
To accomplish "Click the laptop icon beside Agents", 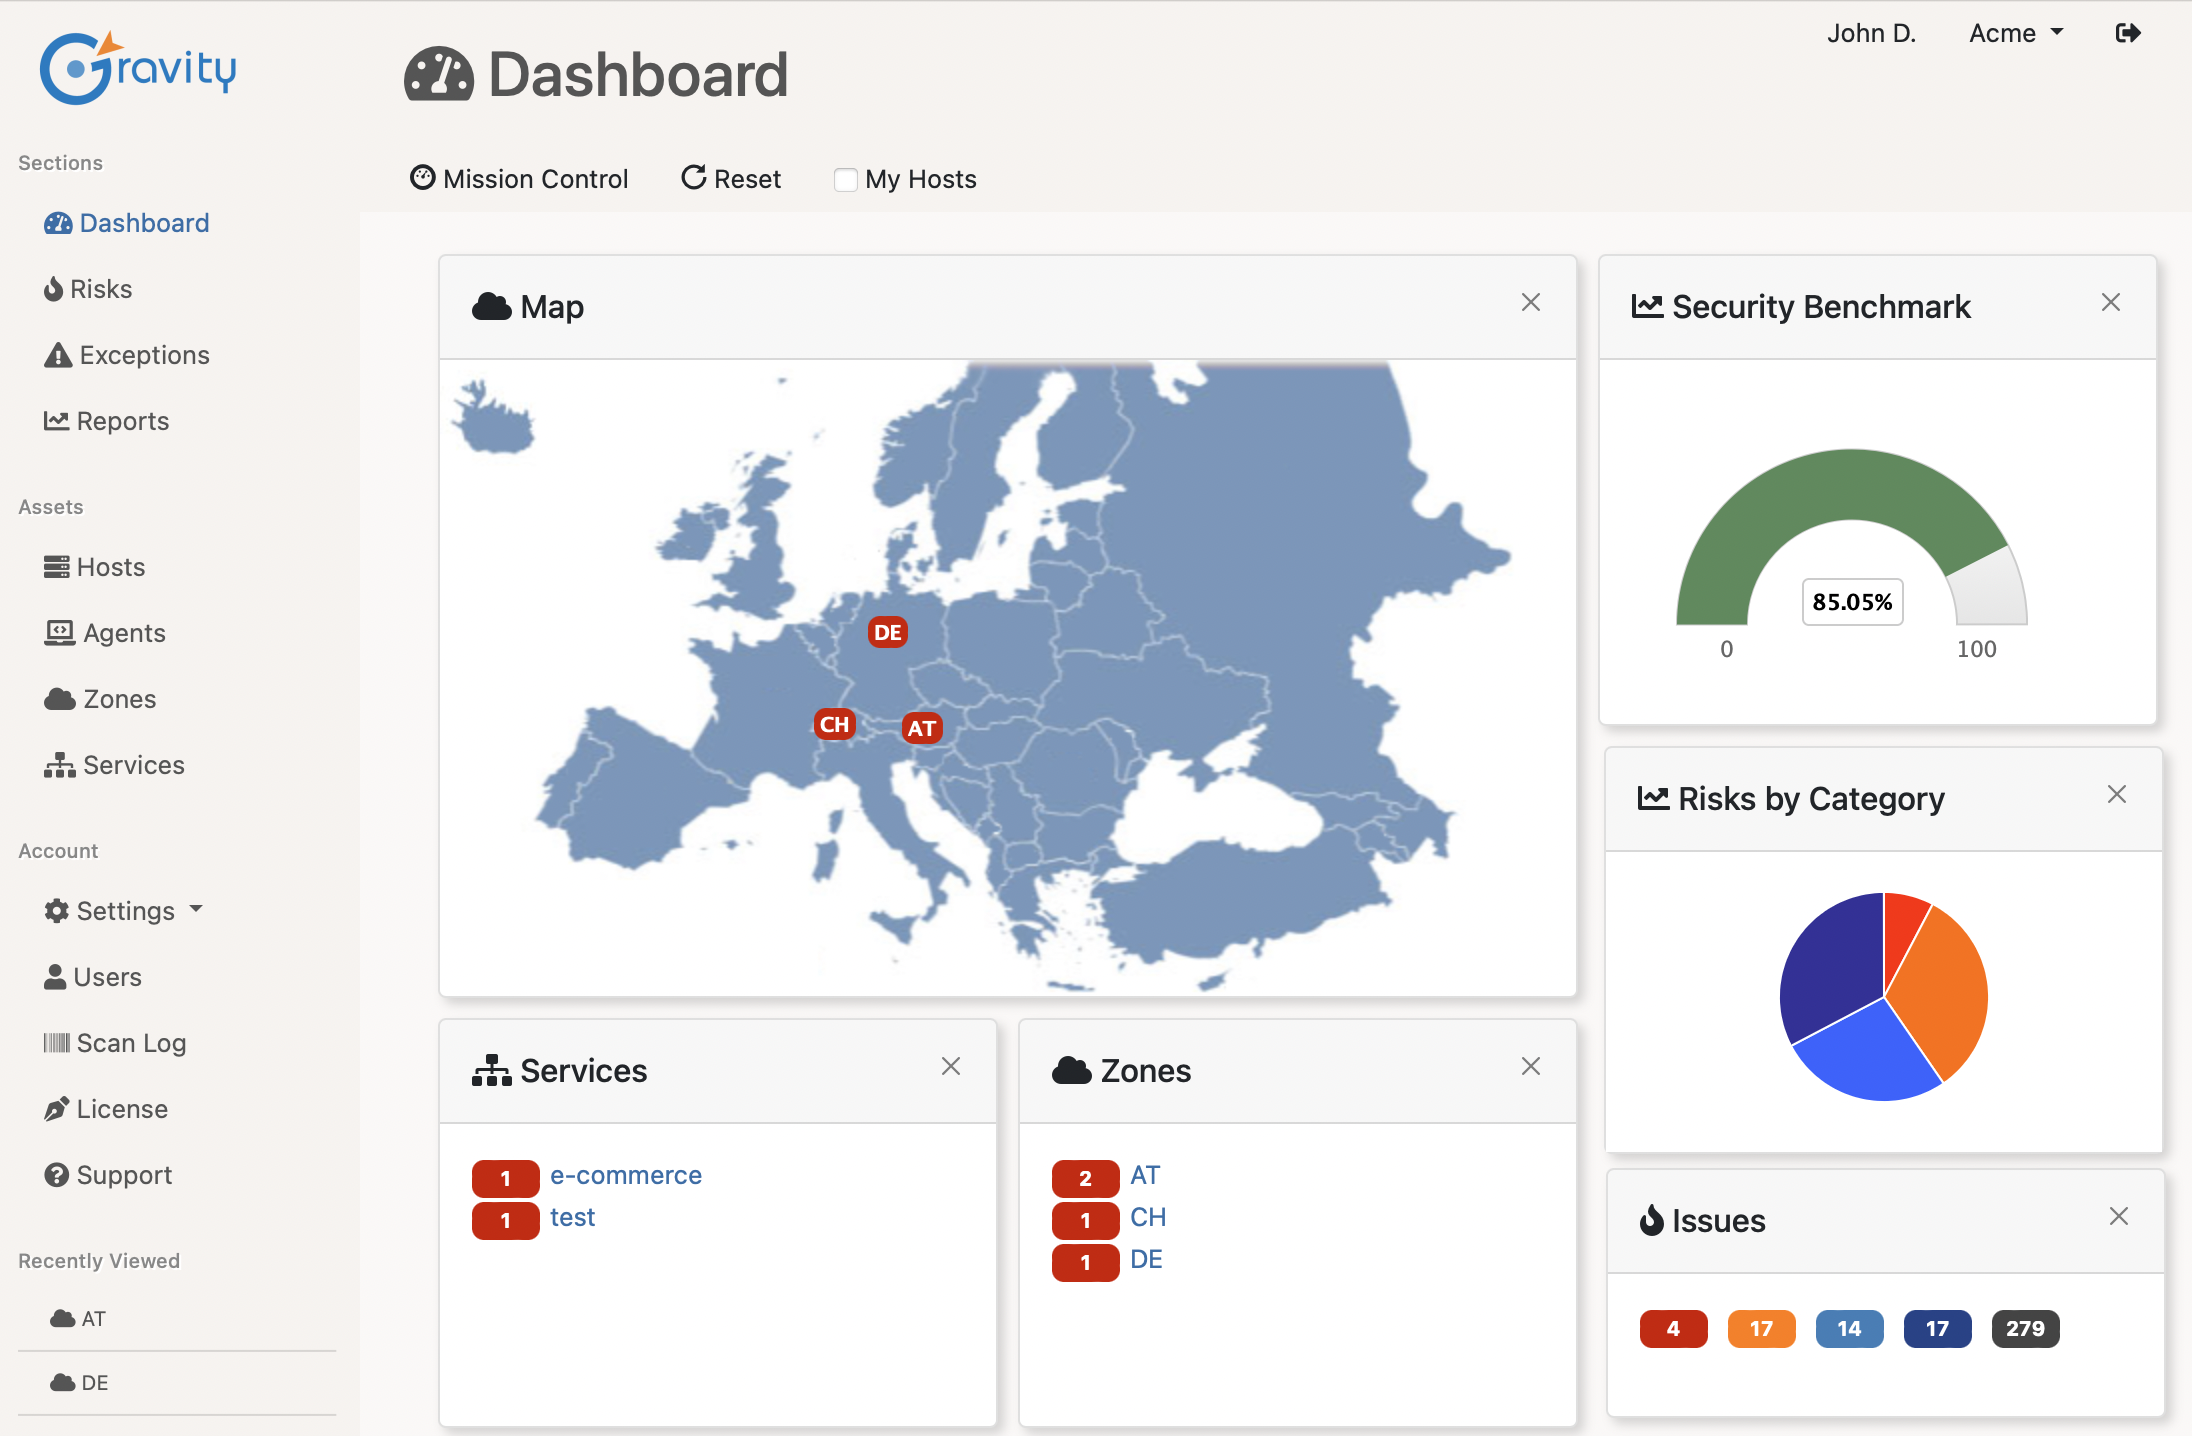I will (x=60, y=633).
